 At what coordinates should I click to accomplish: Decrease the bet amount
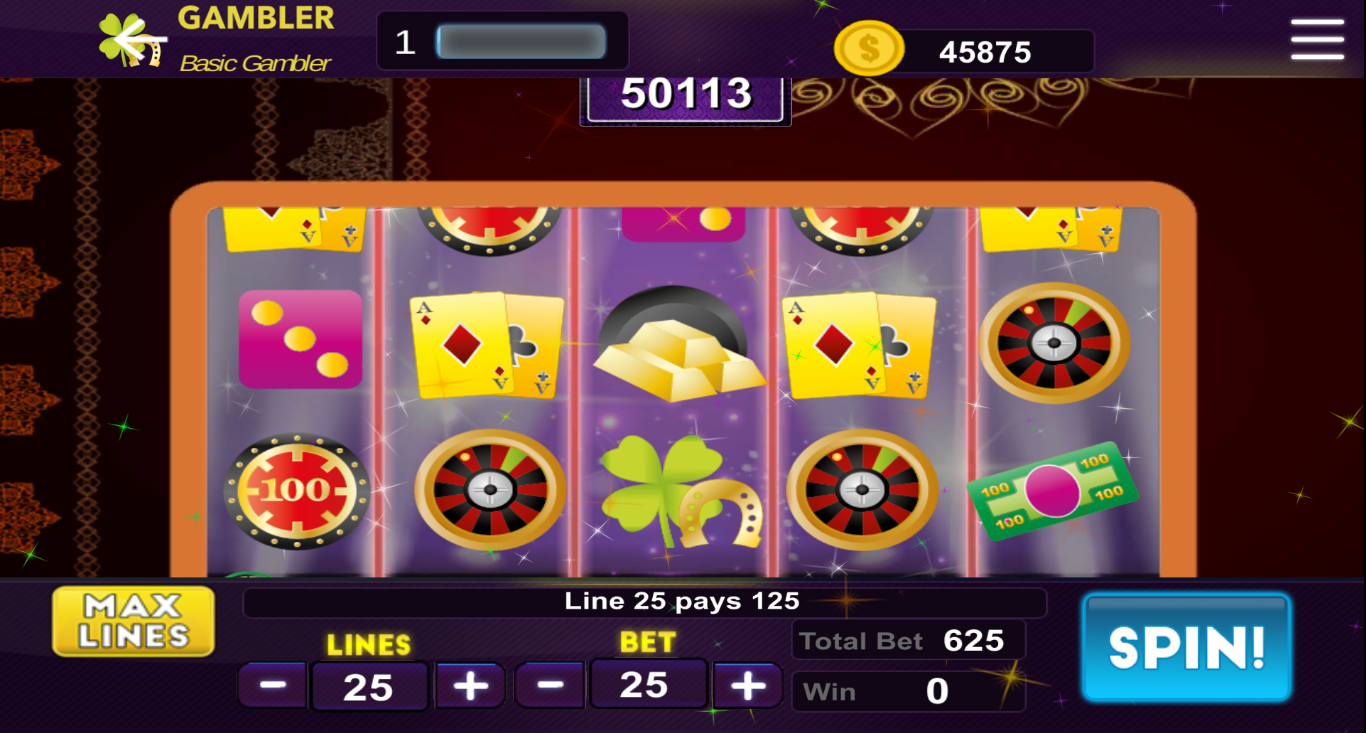tap(549, 685)
